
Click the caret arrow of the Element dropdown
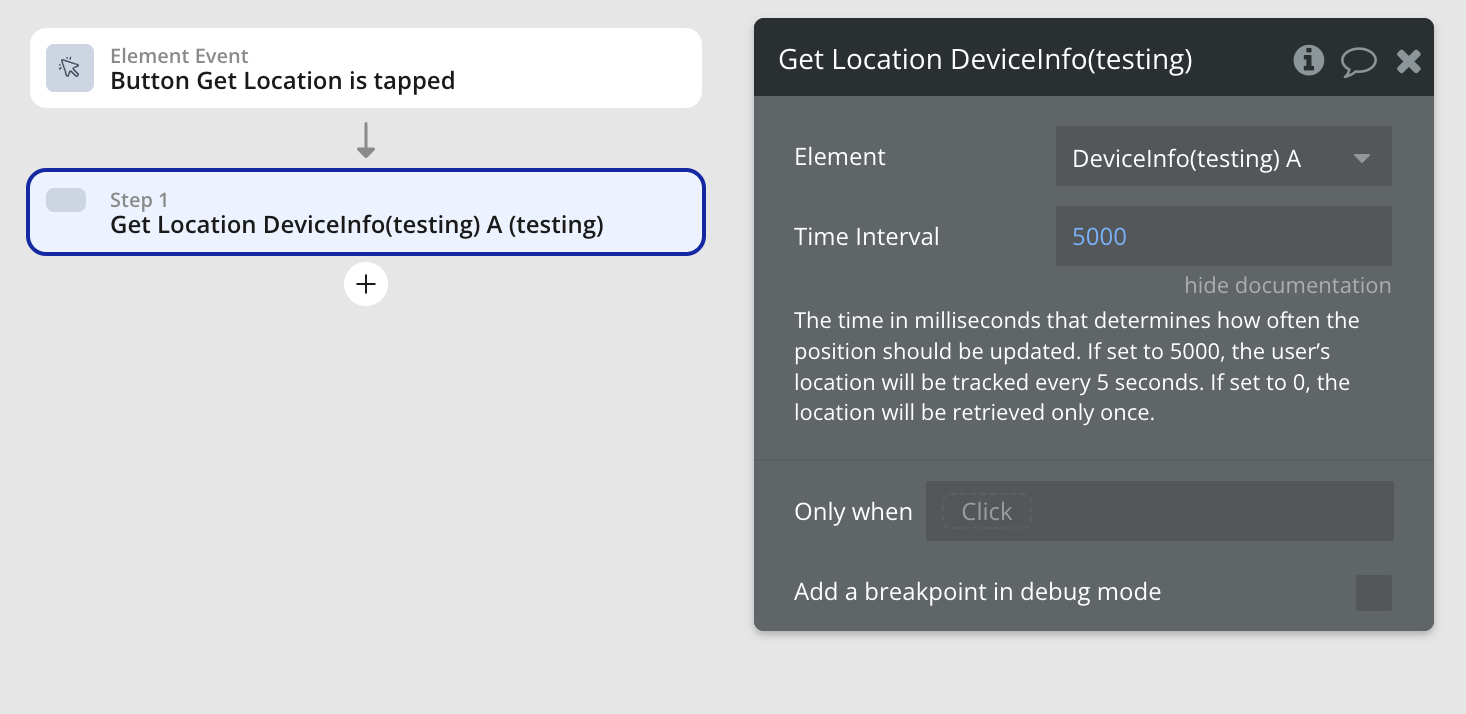pos(1361,158)
